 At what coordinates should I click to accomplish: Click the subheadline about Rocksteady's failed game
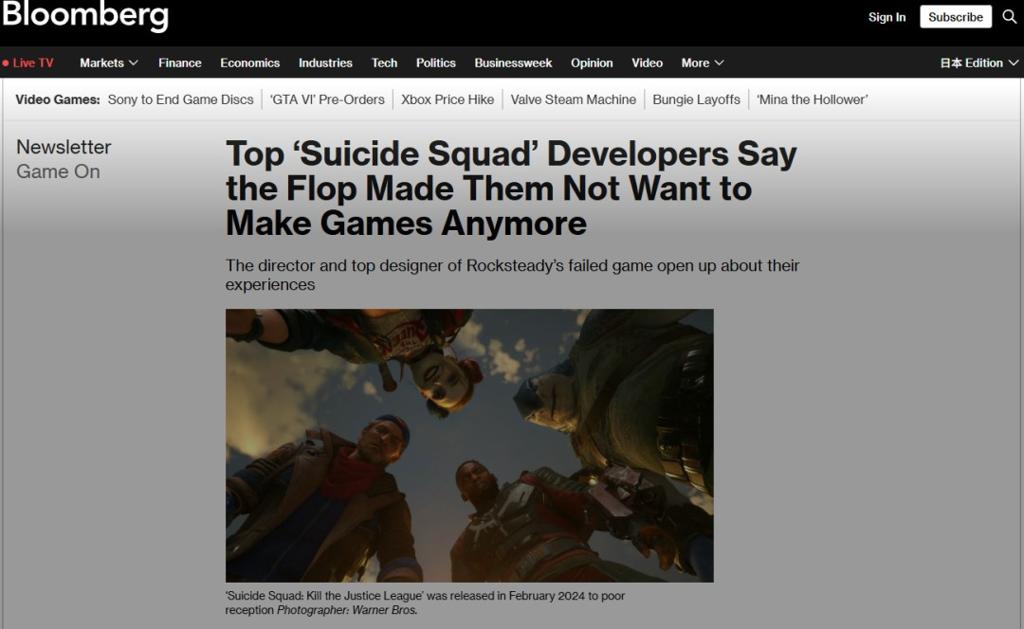(513, 275)
